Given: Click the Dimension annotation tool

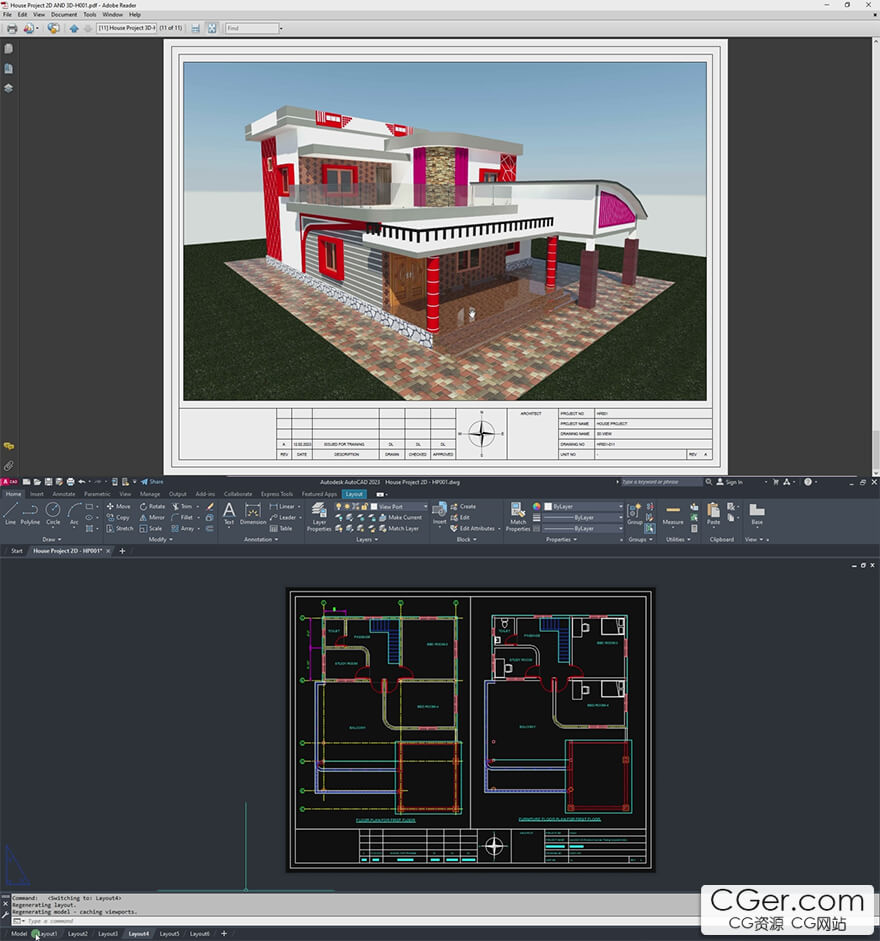Looking at the screenshot, I should point(253,512).
